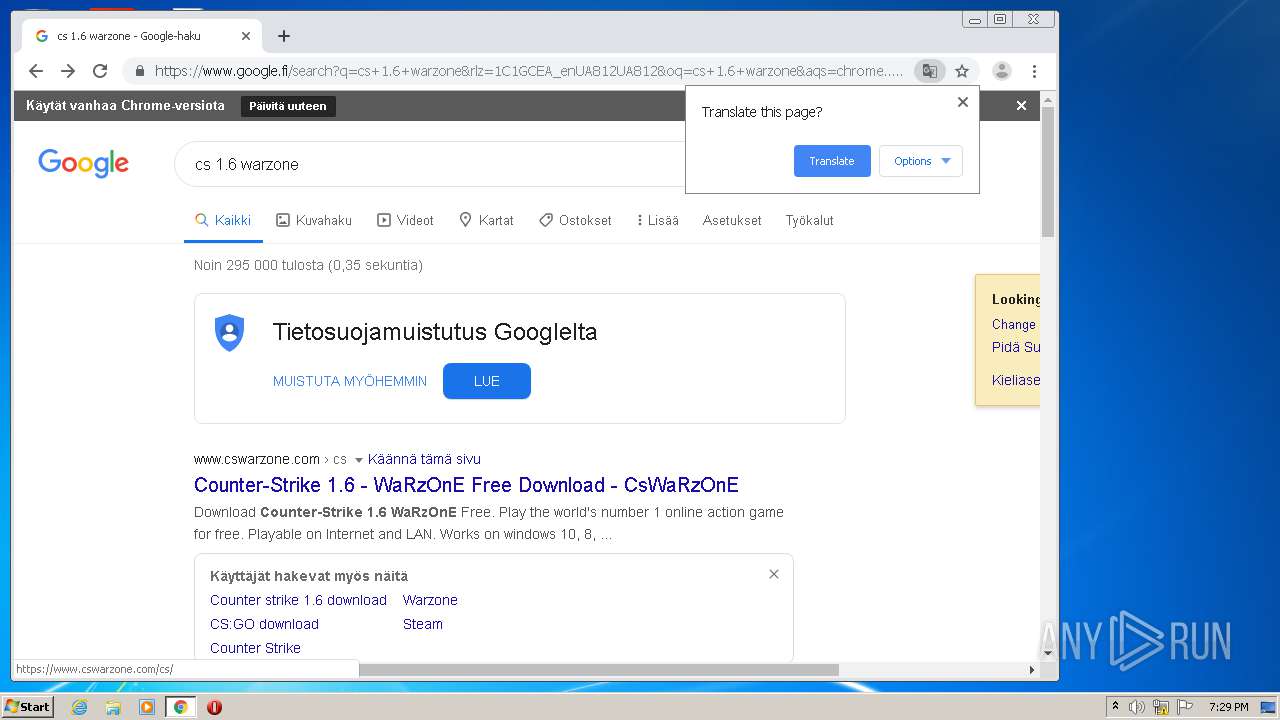
Task: Click the address bar URL
Action: [x=528, y=71]
